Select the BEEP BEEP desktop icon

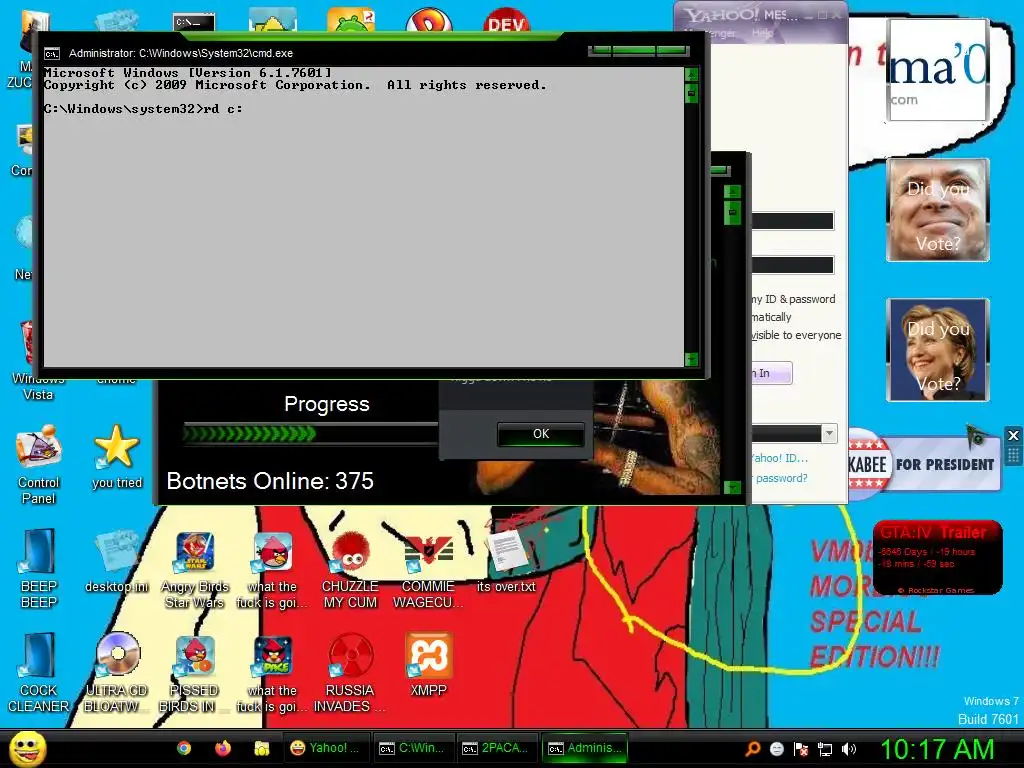39,569
